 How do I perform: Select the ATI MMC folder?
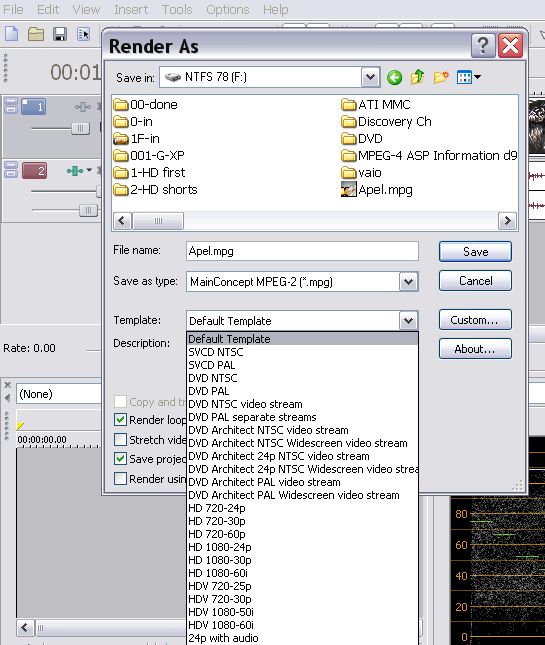click(x=376, y=105)
